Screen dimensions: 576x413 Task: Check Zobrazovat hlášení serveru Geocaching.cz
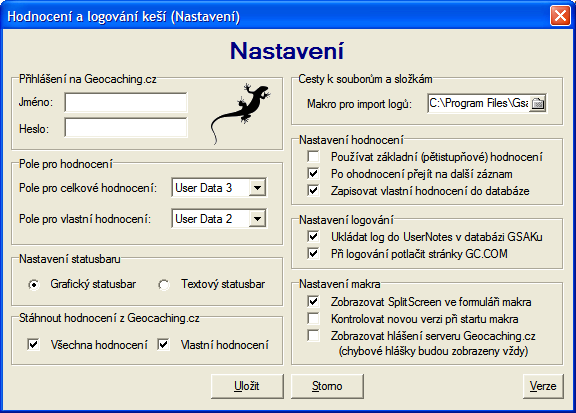tap(313, 335)
